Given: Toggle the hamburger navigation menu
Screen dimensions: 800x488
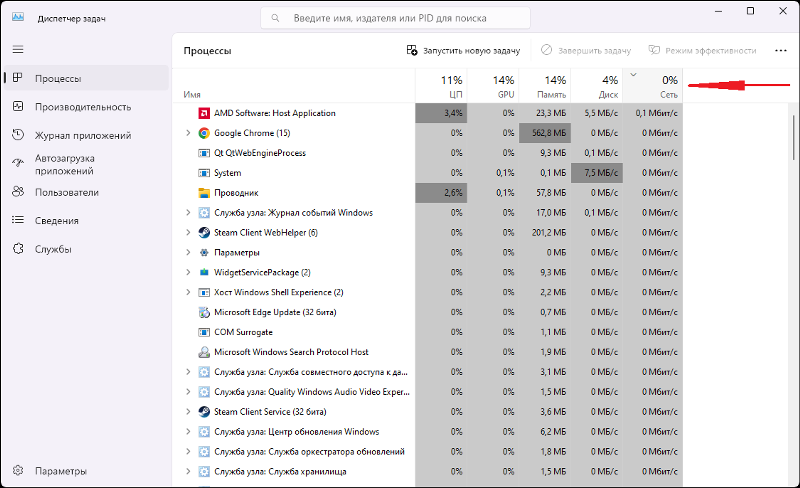Looking at the screenshot, I should pos(18,50).
